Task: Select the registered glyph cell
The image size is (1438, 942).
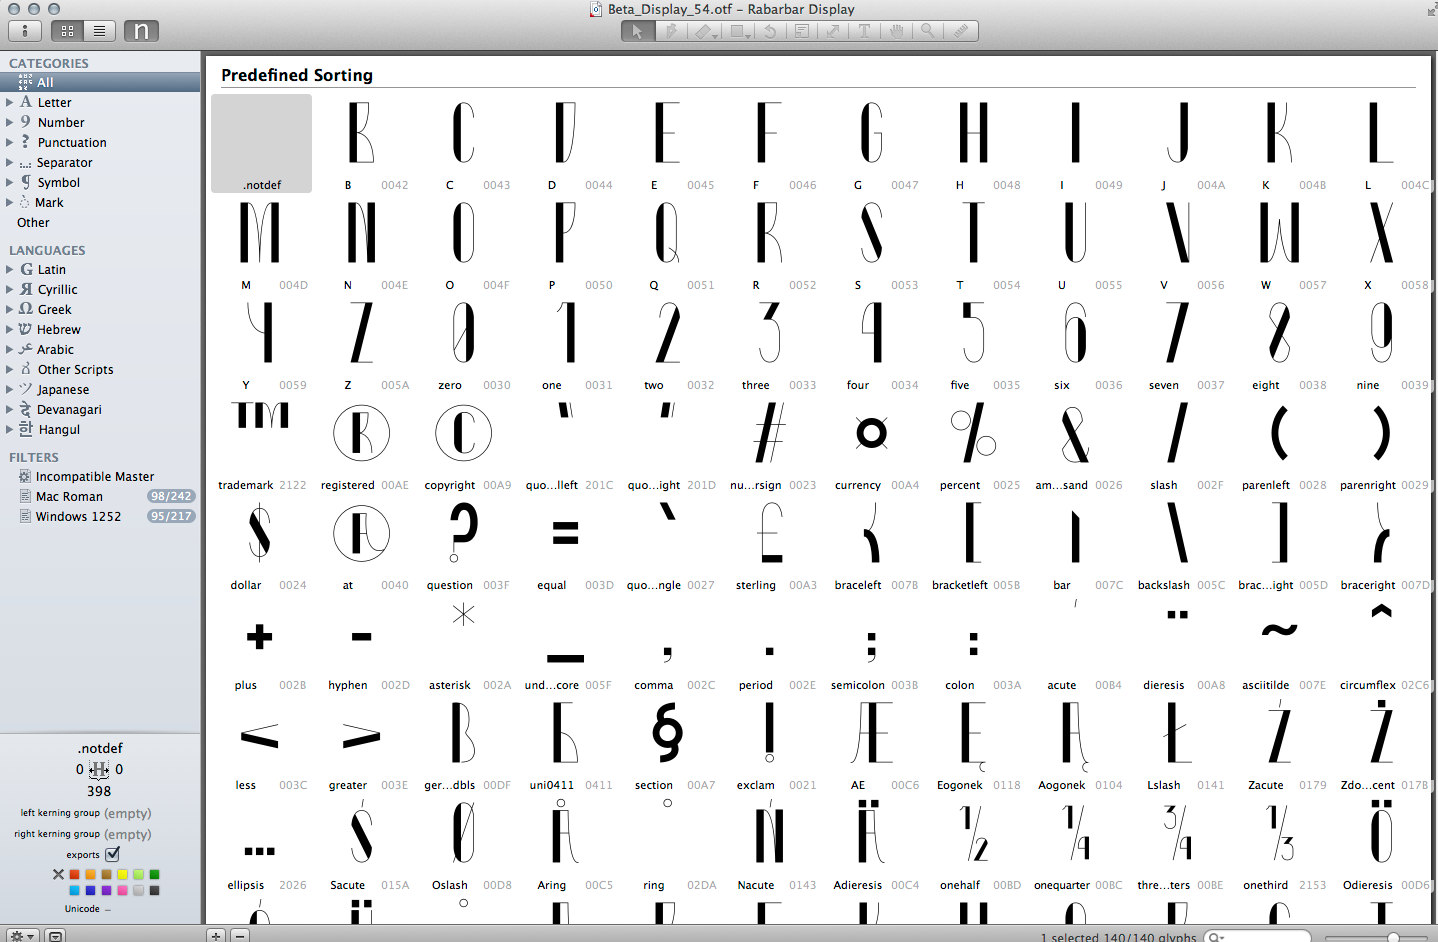Action: (363, 443)
